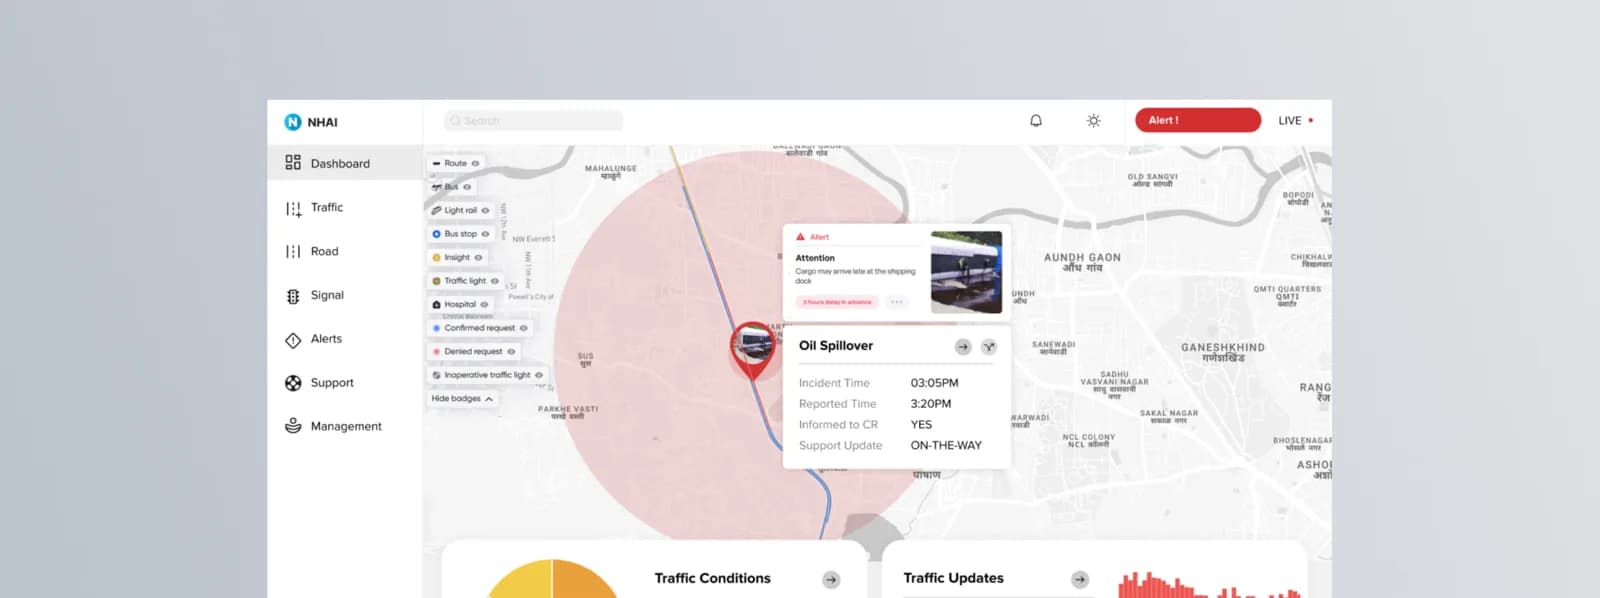Click the AUNDH GAON map label
This screenshot has width=1600, height=598.
point(1082,258)
